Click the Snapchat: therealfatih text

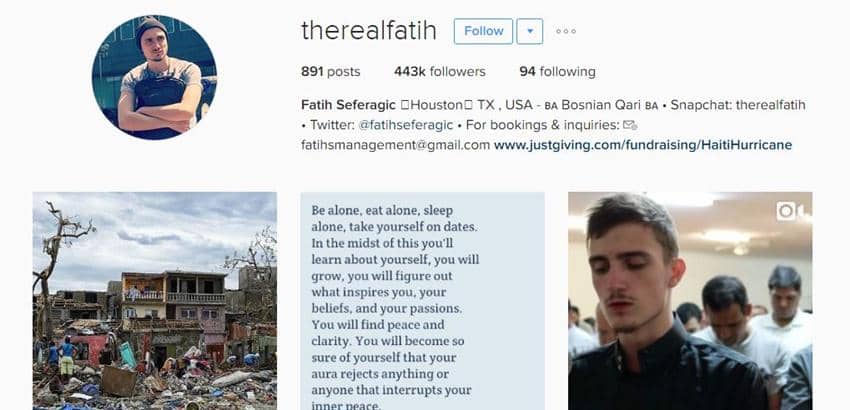coord(738,105)
